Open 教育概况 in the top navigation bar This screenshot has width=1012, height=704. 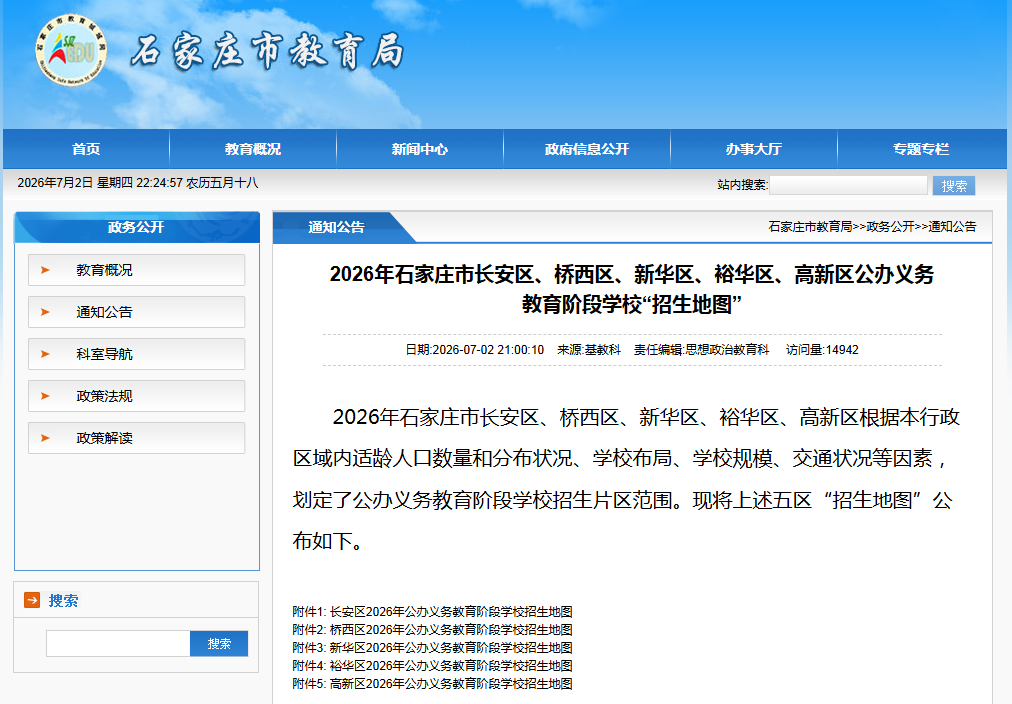click(253, 149)
